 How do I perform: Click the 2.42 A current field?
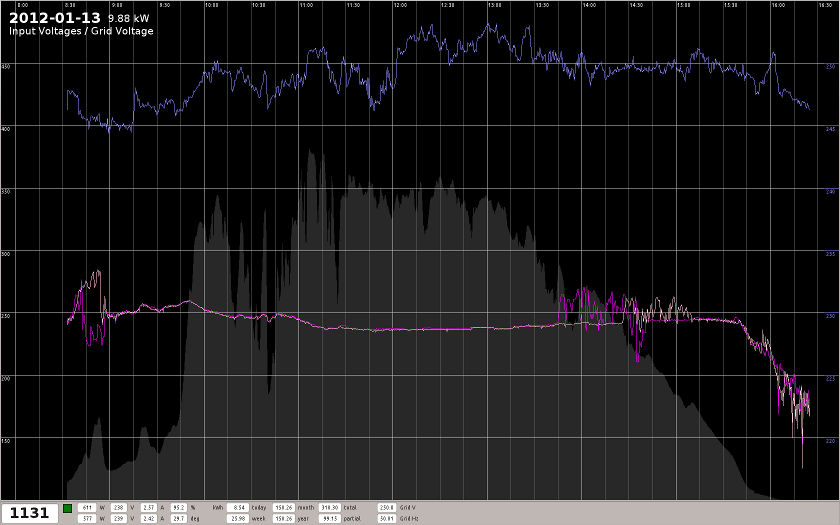coord(147,519)
